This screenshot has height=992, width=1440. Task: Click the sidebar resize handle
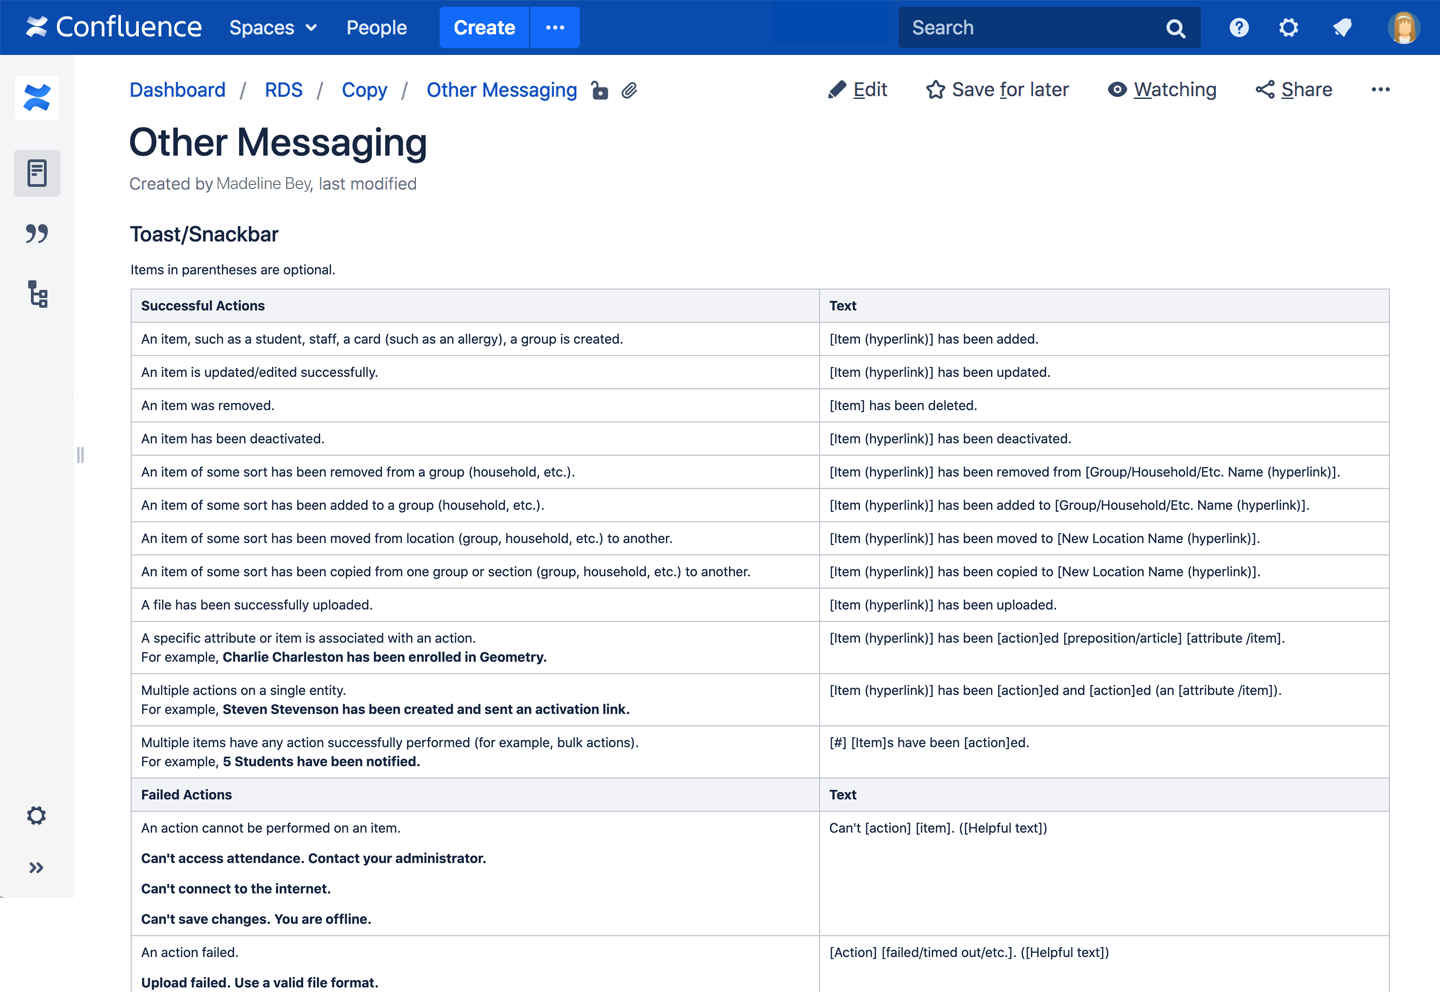tap(80, 455)
